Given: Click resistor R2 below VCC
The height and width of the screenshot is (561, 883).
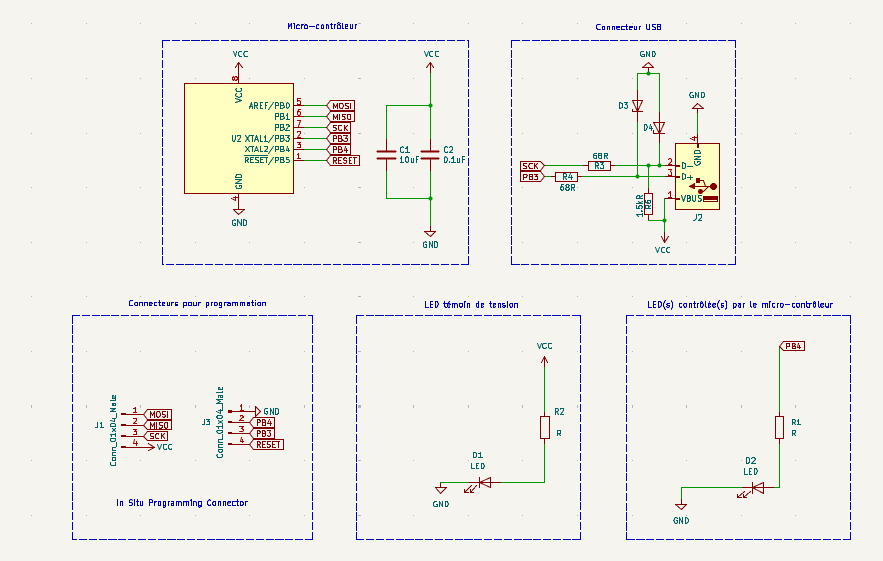Looking at the screenshot, I should (544, 428).
